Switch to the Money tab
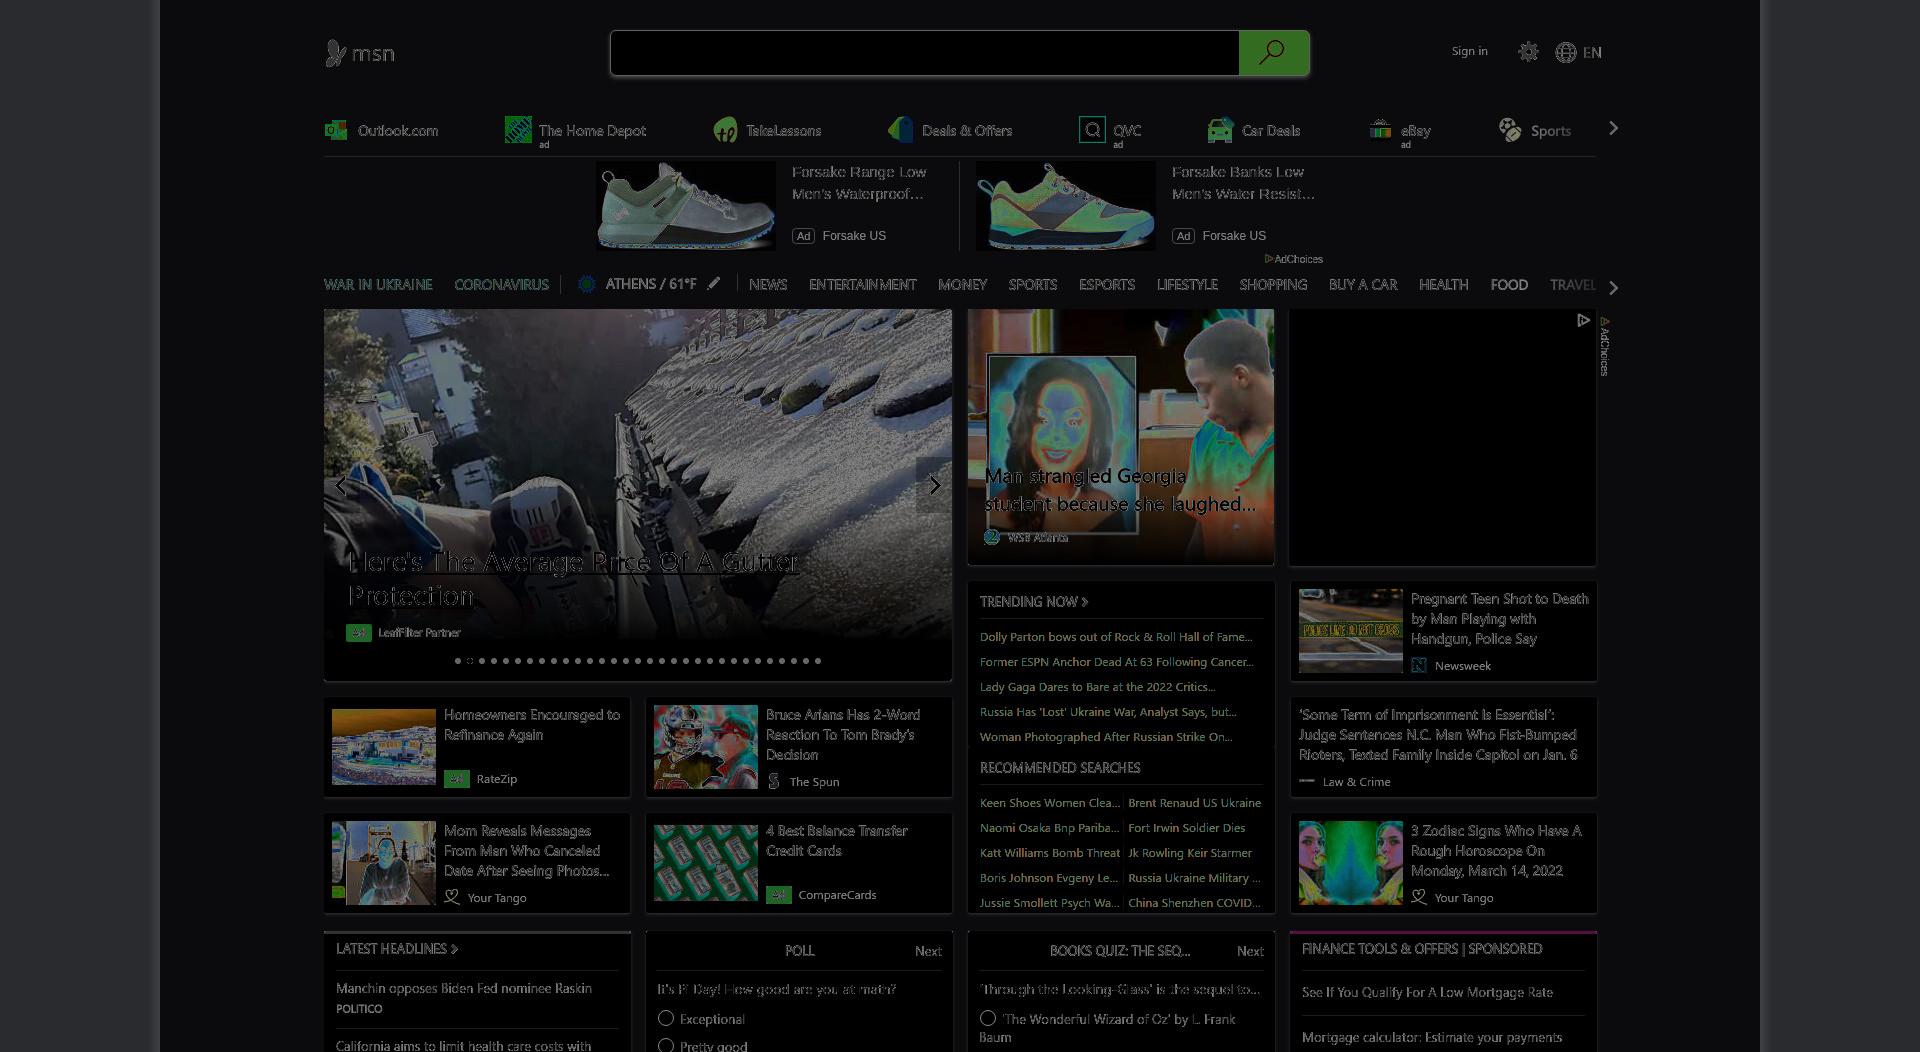1920x1052 pixels. tap(962, 285)
